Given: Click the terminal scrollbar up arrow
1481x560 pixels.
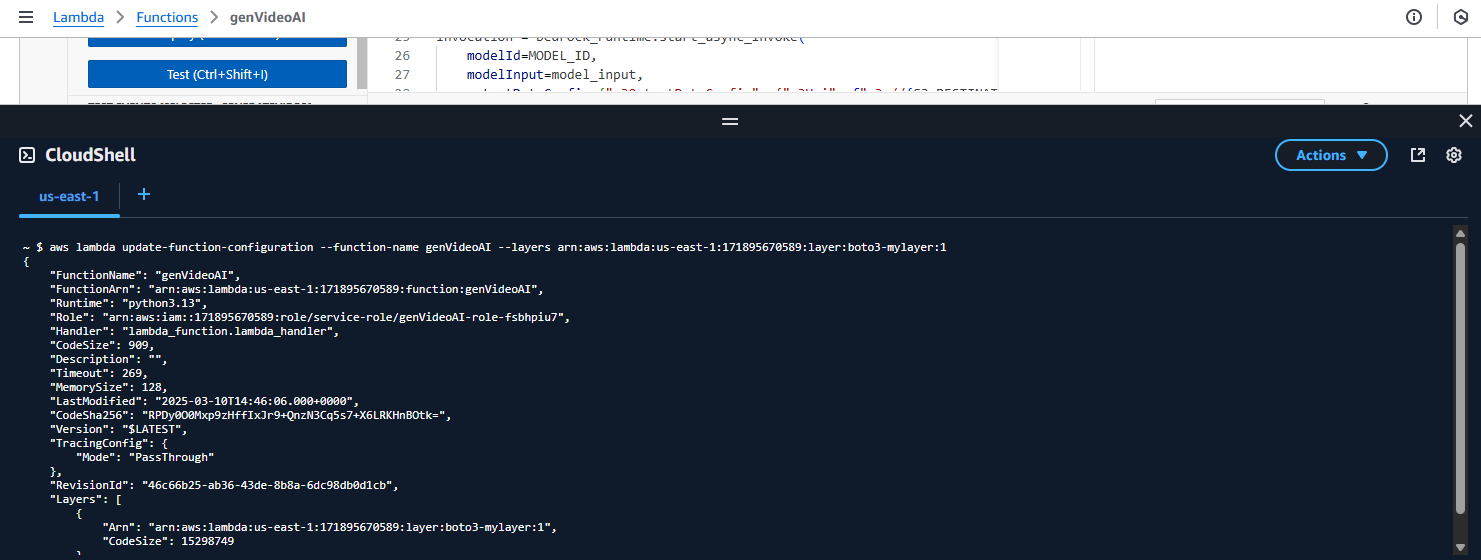Looking at the screenshot, I should pos(1460,233).
